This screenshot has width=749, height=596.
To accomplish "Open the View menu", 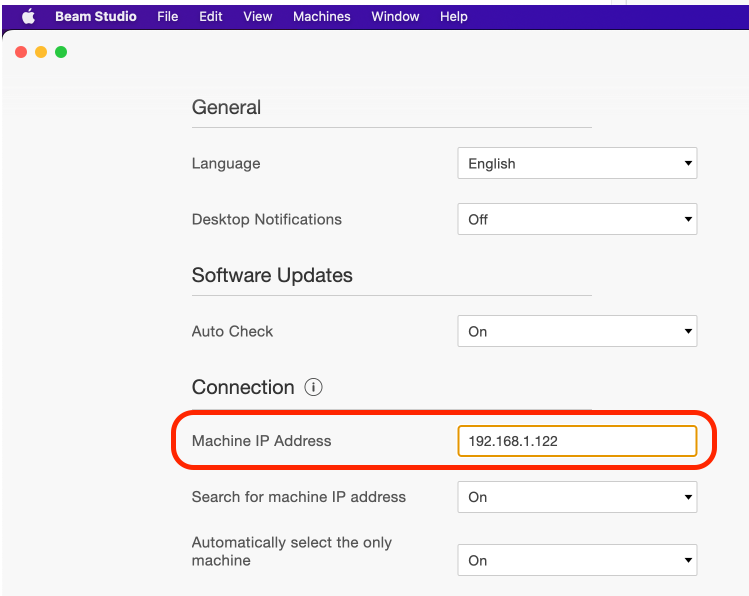I will click(x=258, y=17).
